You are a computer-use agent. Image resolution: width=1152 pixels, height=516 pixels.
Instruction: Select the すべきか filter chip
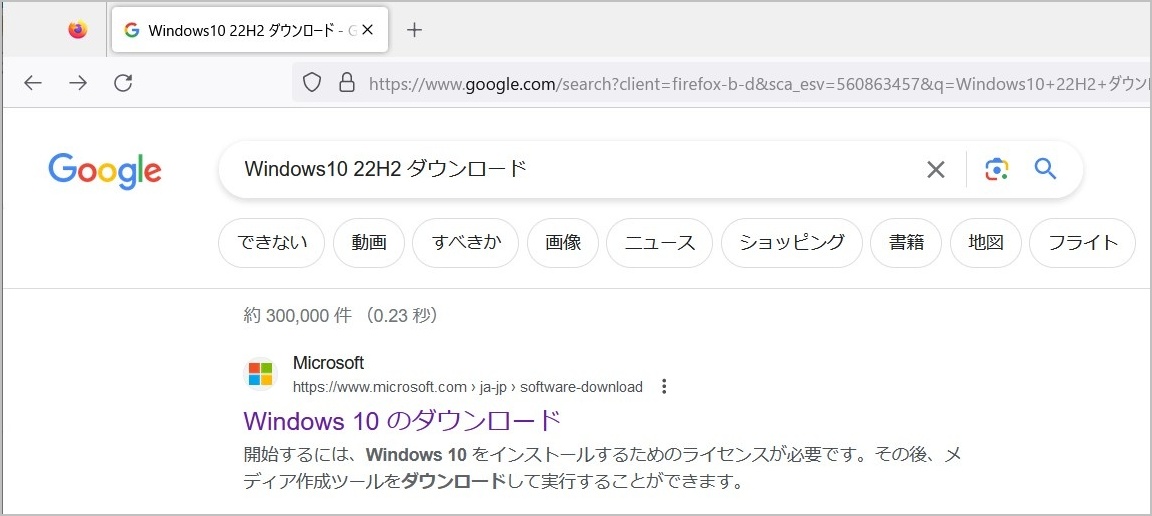click(x=466, y=243)
